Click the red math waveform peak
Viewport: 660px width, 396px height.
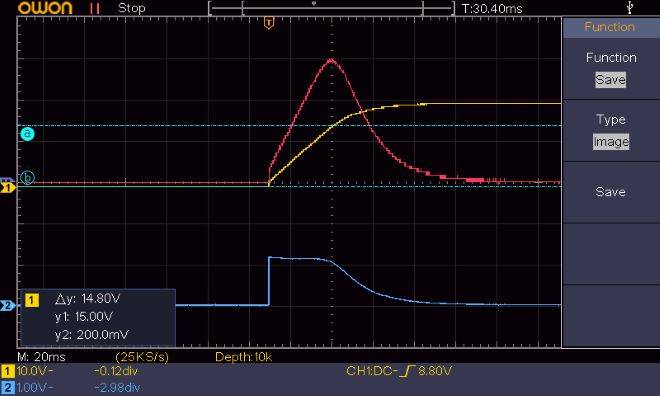(331, 61)
